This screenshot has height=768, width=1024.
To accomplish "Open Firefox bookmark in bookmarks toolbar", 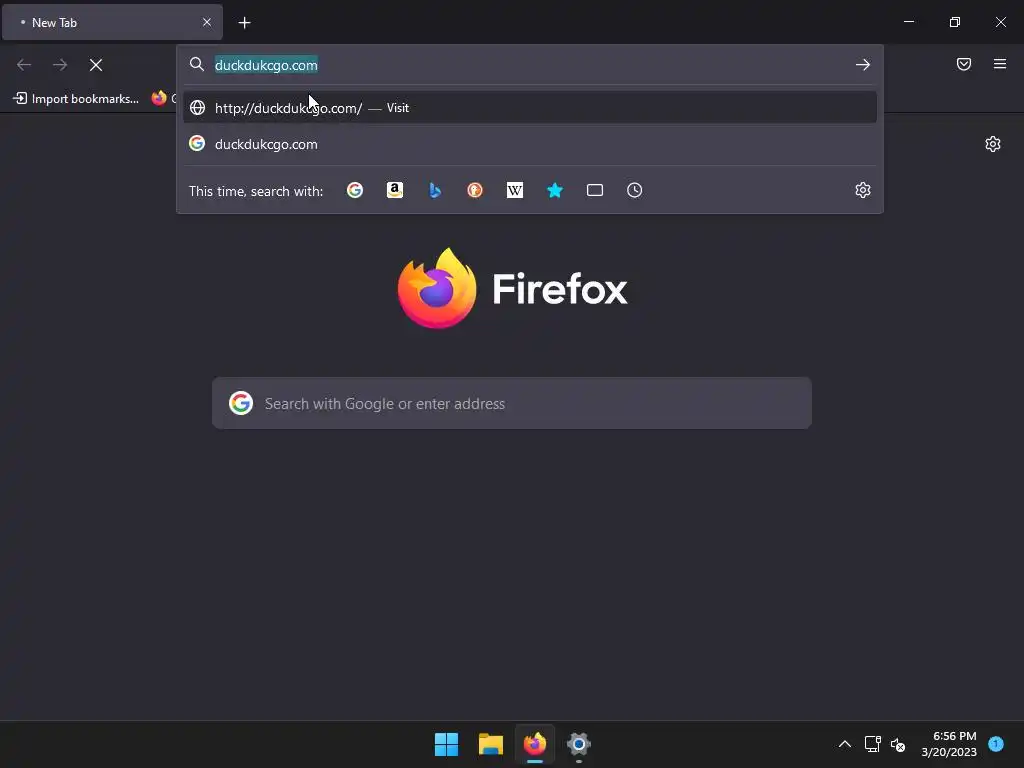I will pyautogui.click(x=163, y=99).
